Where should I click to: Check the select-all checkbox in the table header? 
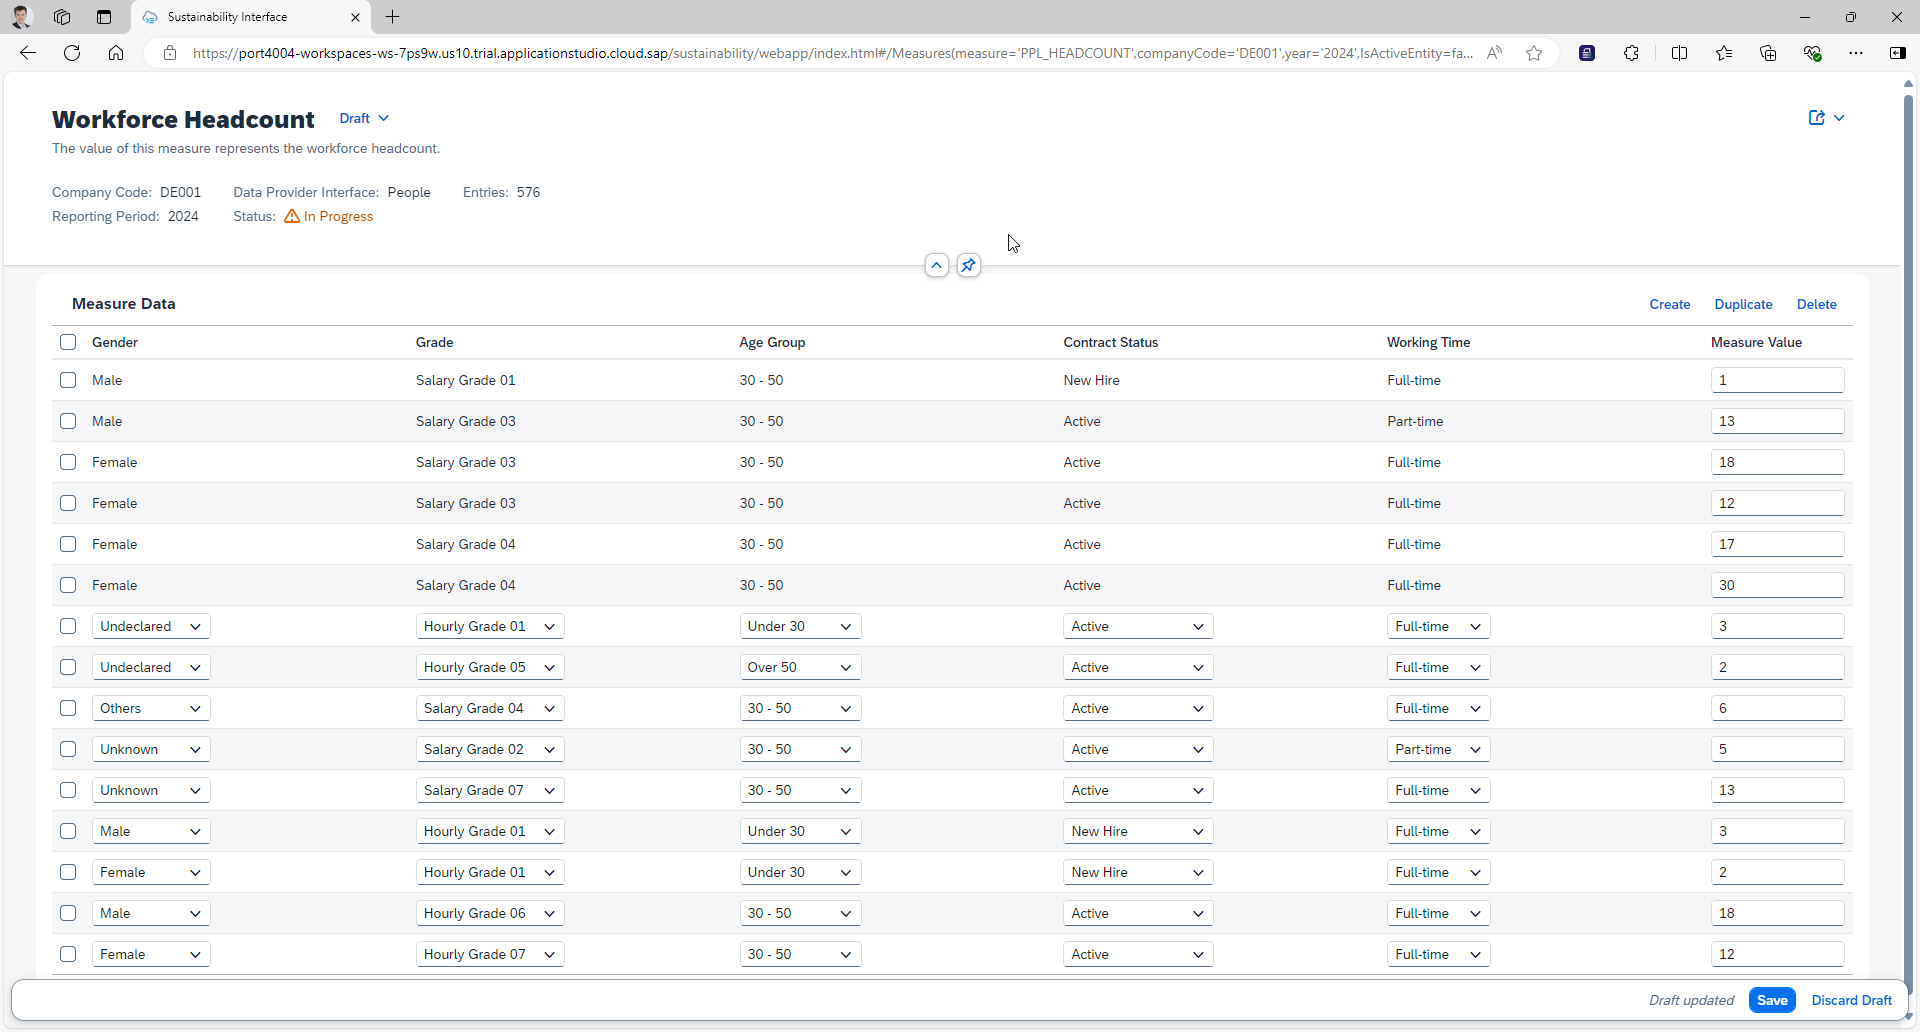click(x=68, y=342)
